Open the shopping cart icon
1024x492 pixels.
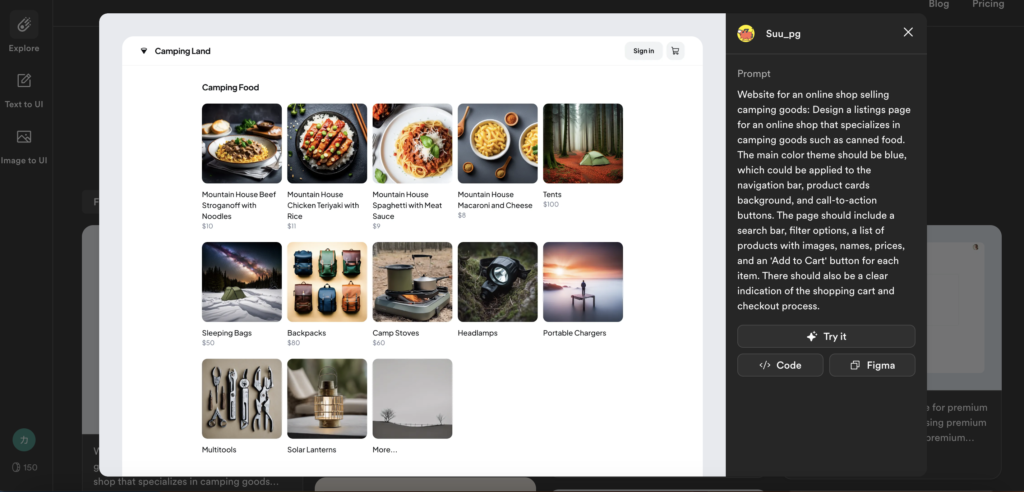point(675,51)
